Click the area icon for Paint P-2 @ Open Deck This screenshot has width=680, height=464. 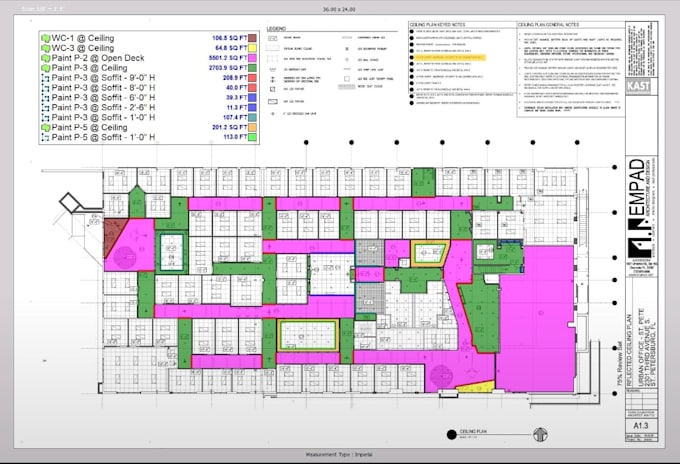click(x=46, y=58)
